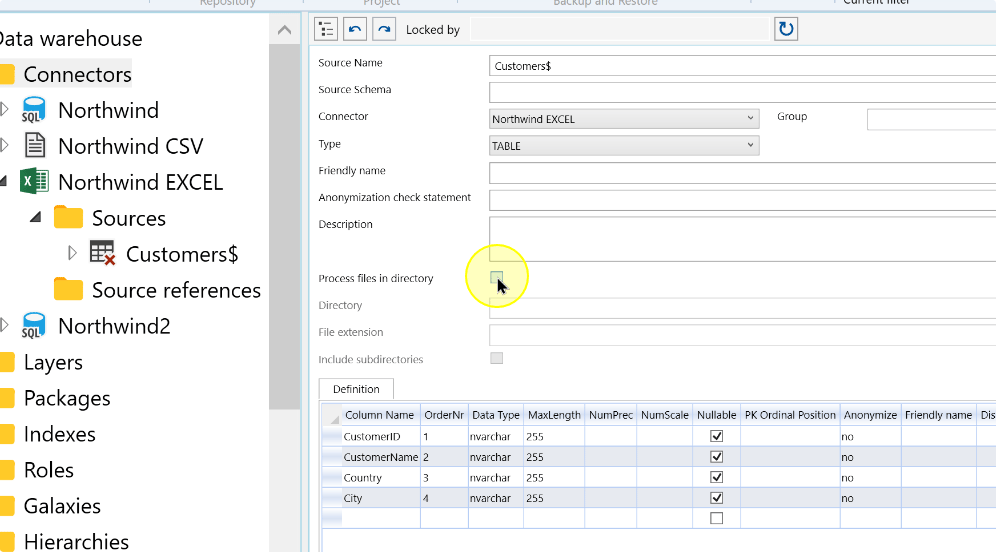Viewport: 996px width, 552px height.
Task: Click the Locked by text field
Action: pos(619,29)
